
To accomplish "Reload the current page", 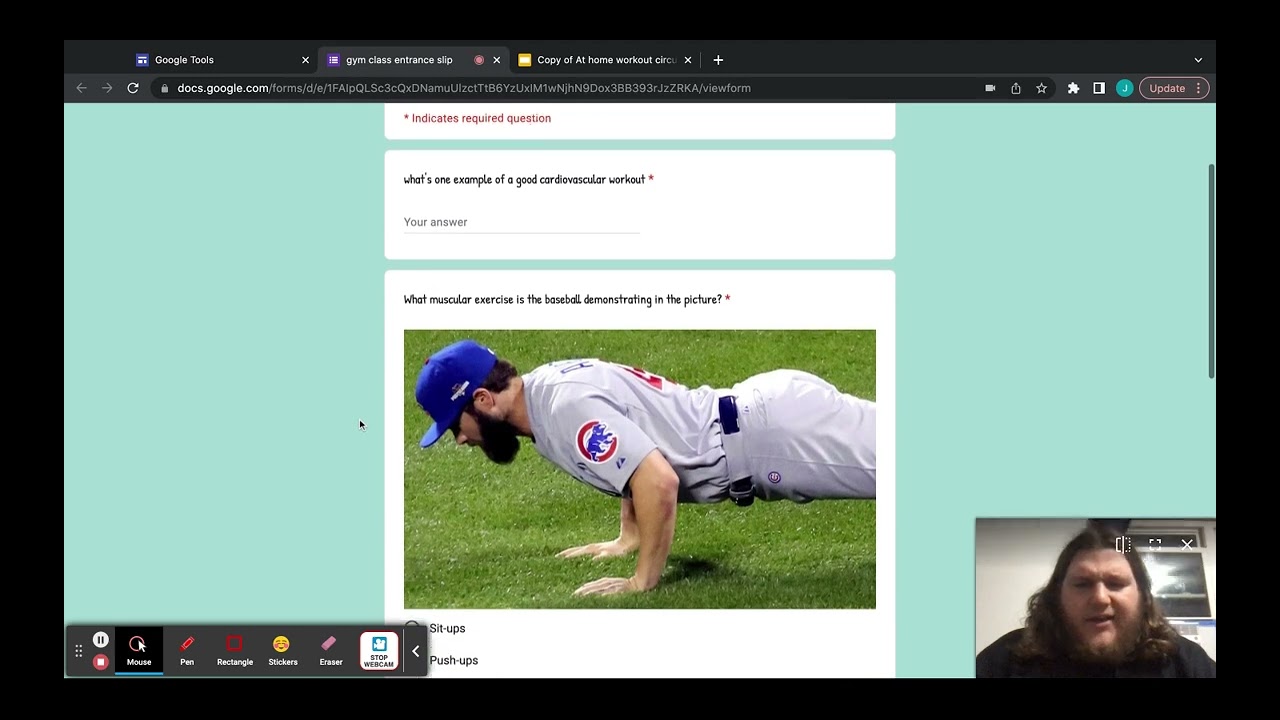I will [x=132, y=88].
